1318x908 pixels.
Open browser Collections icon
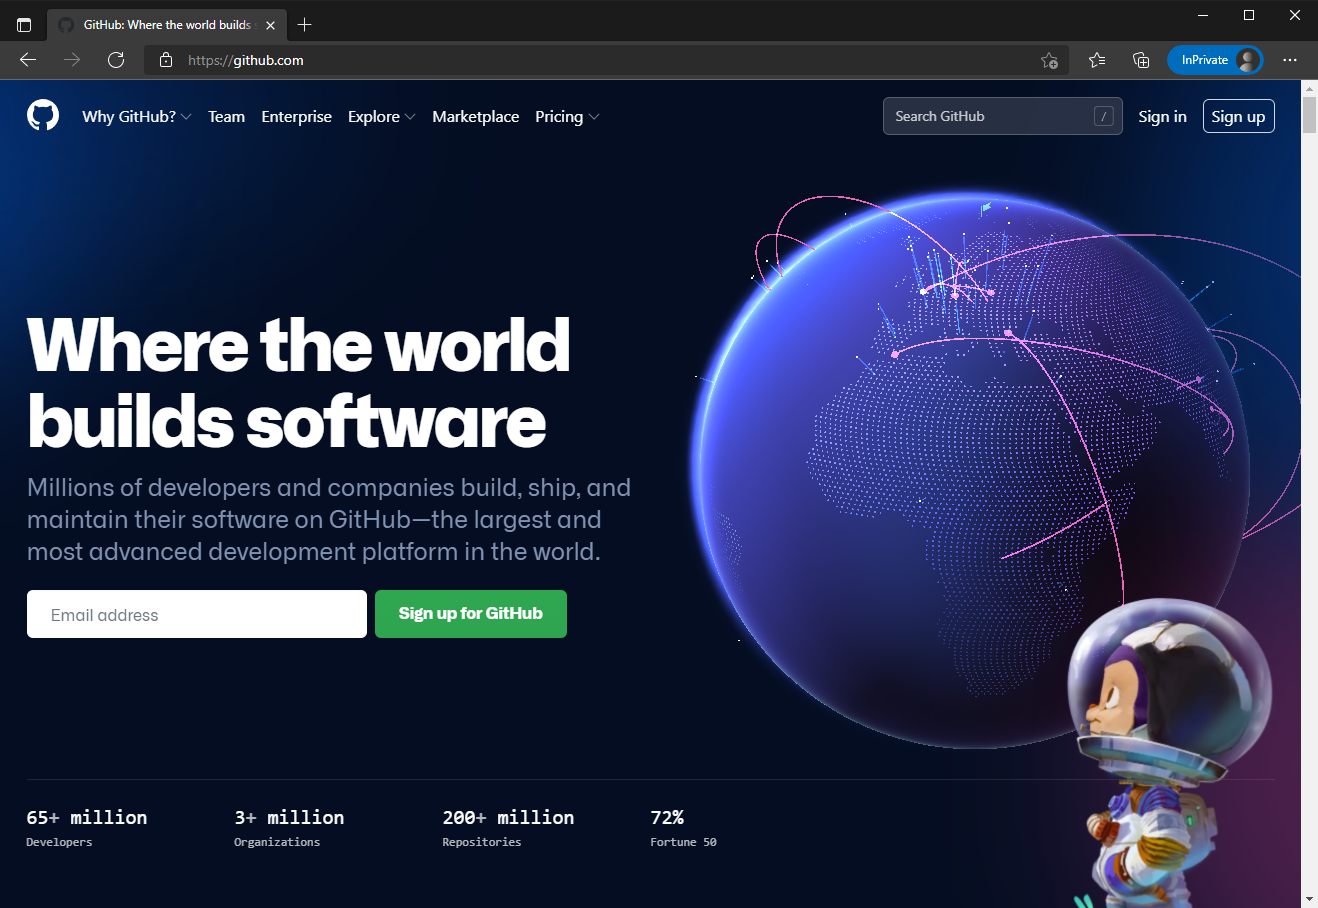[x=1141, y=60]
